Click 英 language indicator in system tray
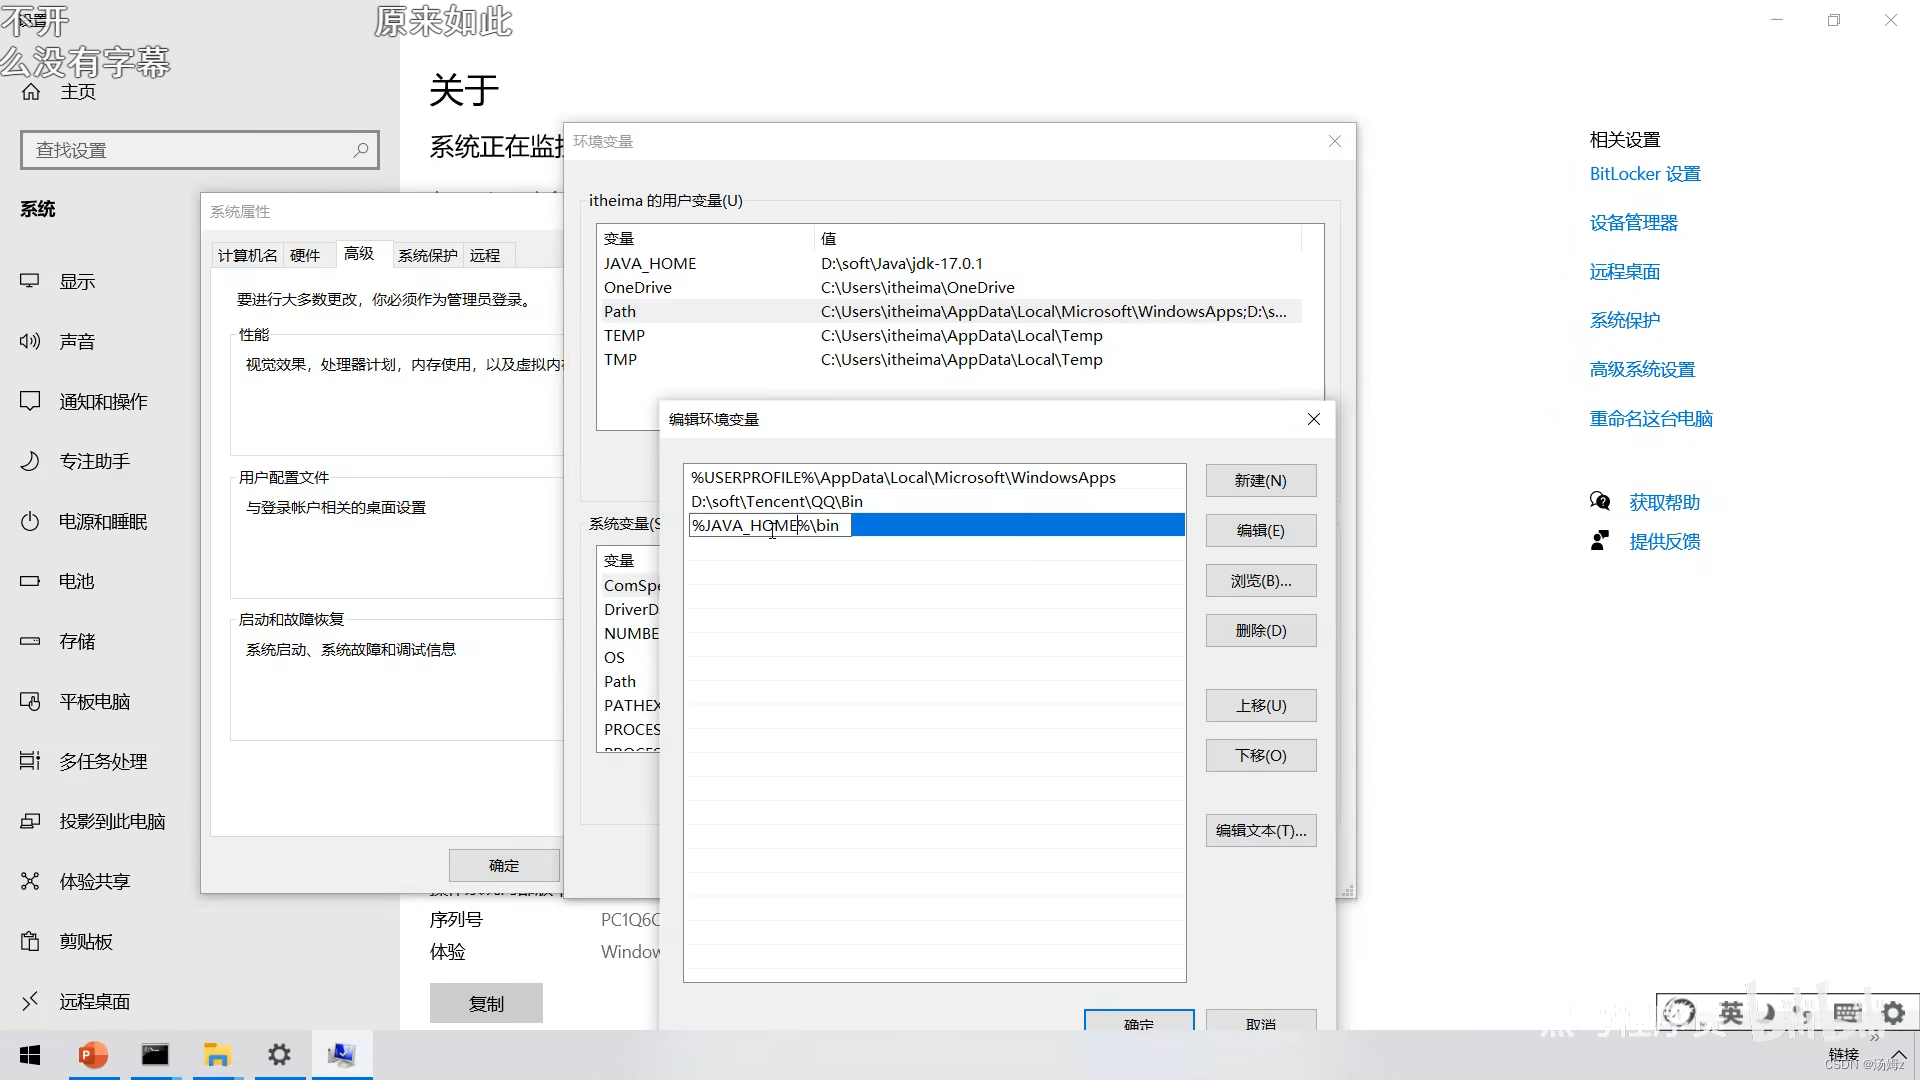The height and width of the screenshot is (1080, 1920). click(x=1731, y=1012)
